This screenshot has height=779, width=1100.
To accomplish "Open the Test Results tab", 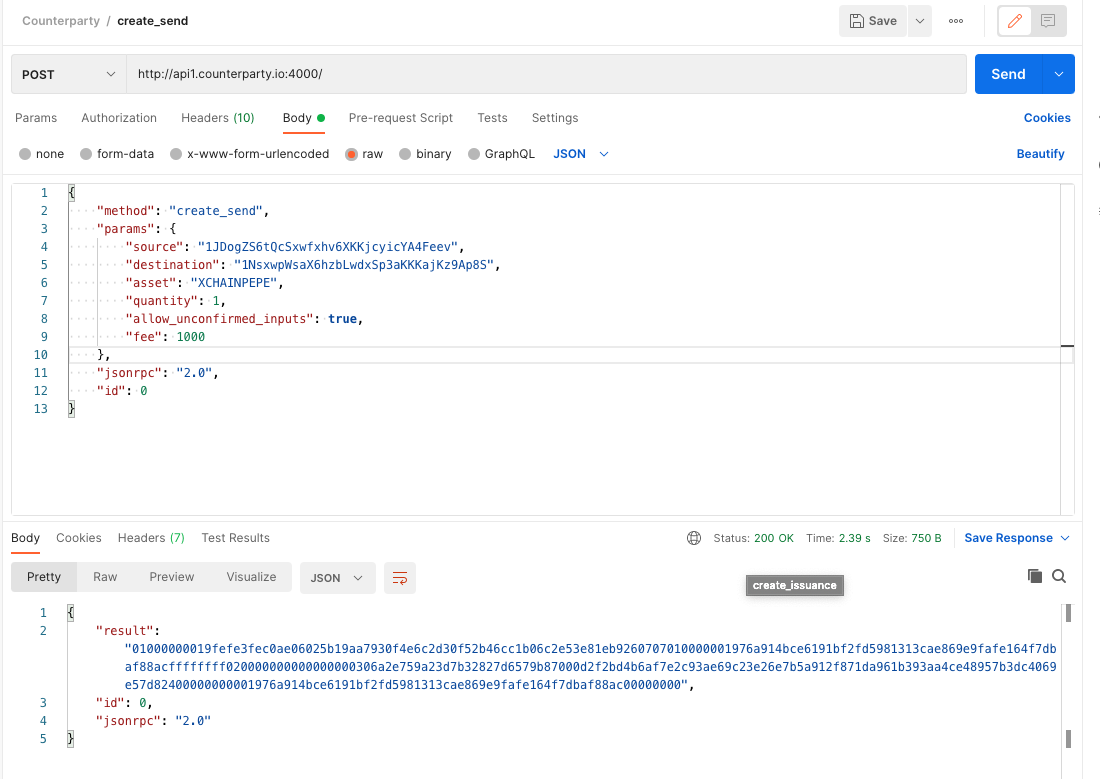I will [235, 538].
